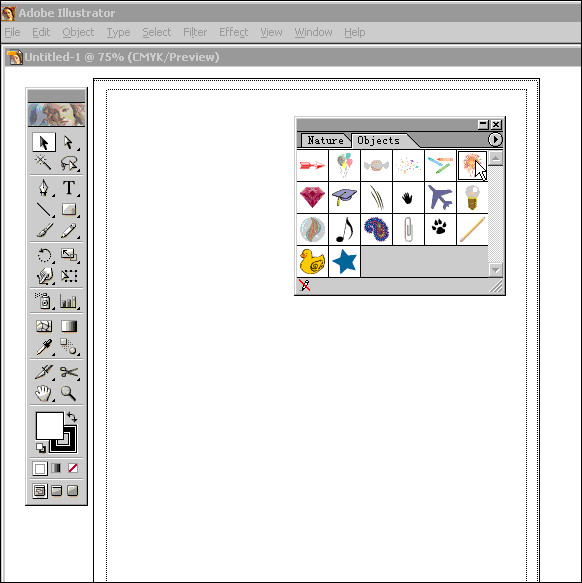Pick the Paintbrush tool
This screenshot has height=583, width=582.
44,230
